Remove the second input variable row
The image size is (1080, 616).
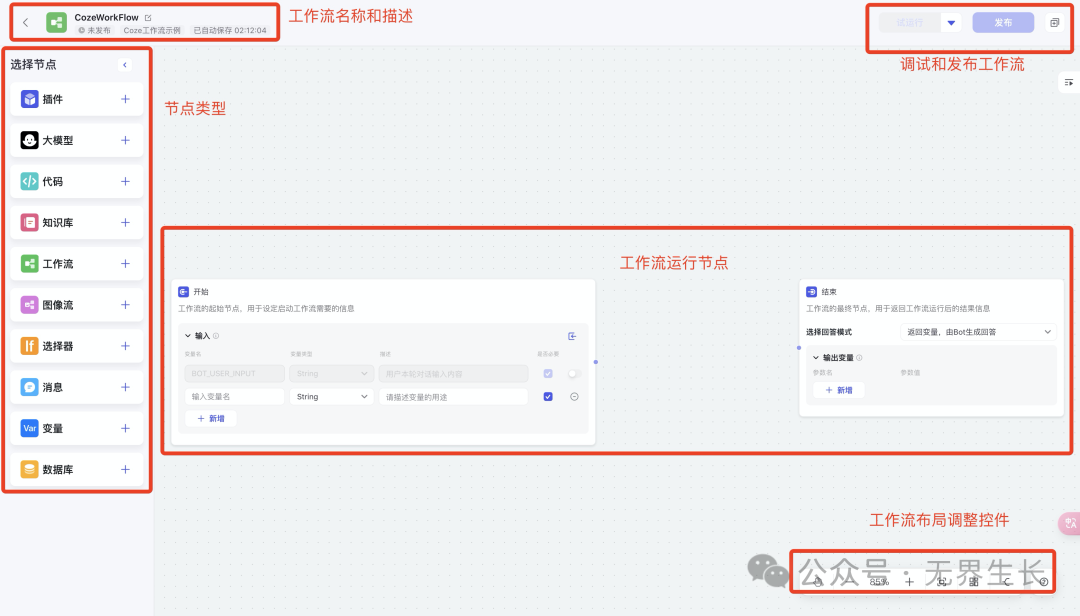[x=574, y=397]
